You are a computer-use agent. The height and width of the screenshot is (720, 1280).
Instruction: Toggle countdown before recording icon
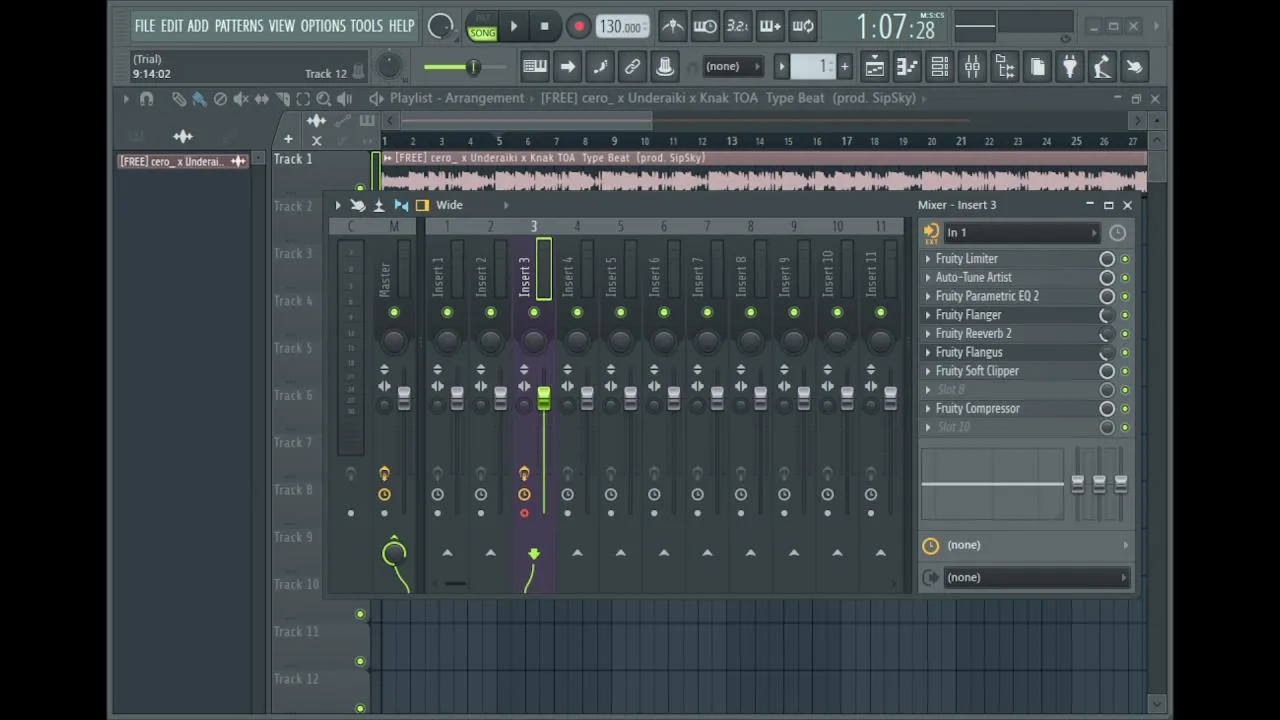[737, 26]
